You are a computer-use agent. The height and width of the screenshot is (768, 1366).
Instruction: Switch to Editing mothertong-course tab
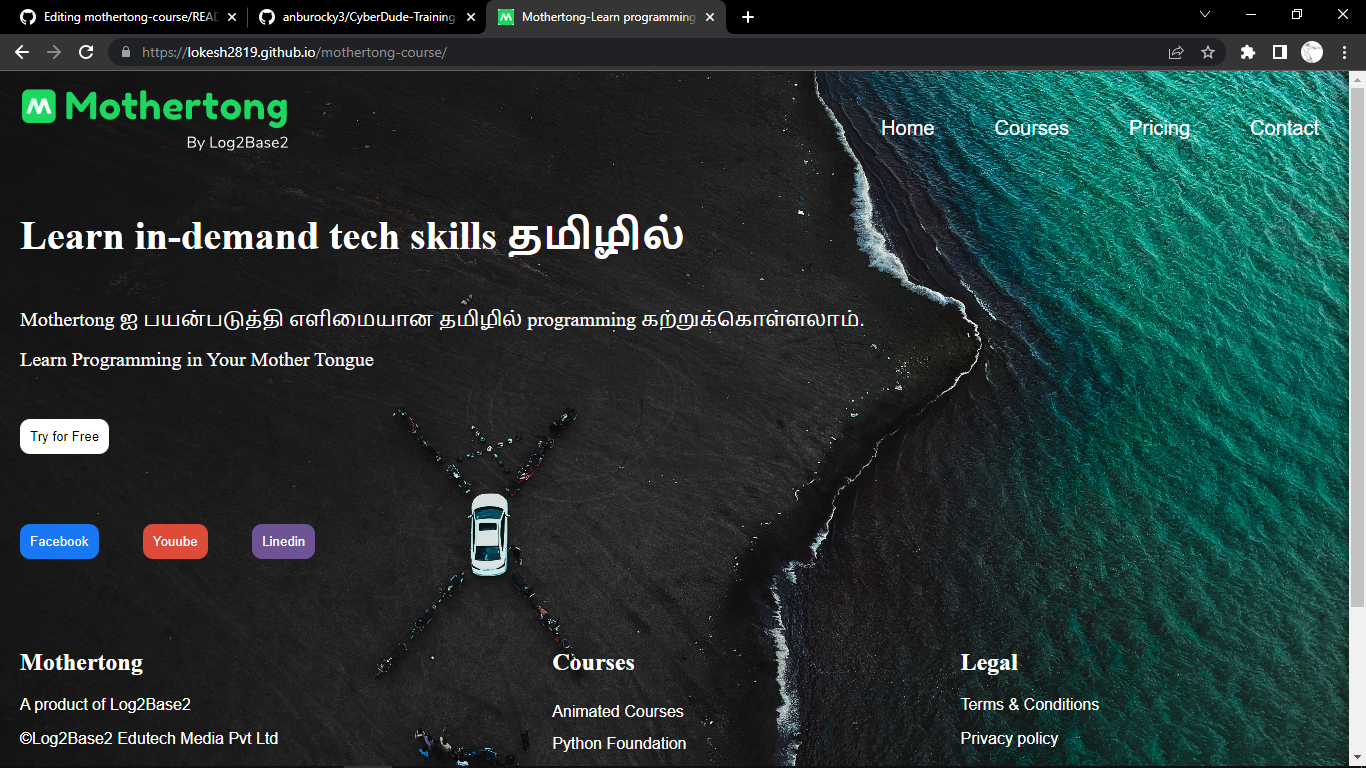coord(128,17)
